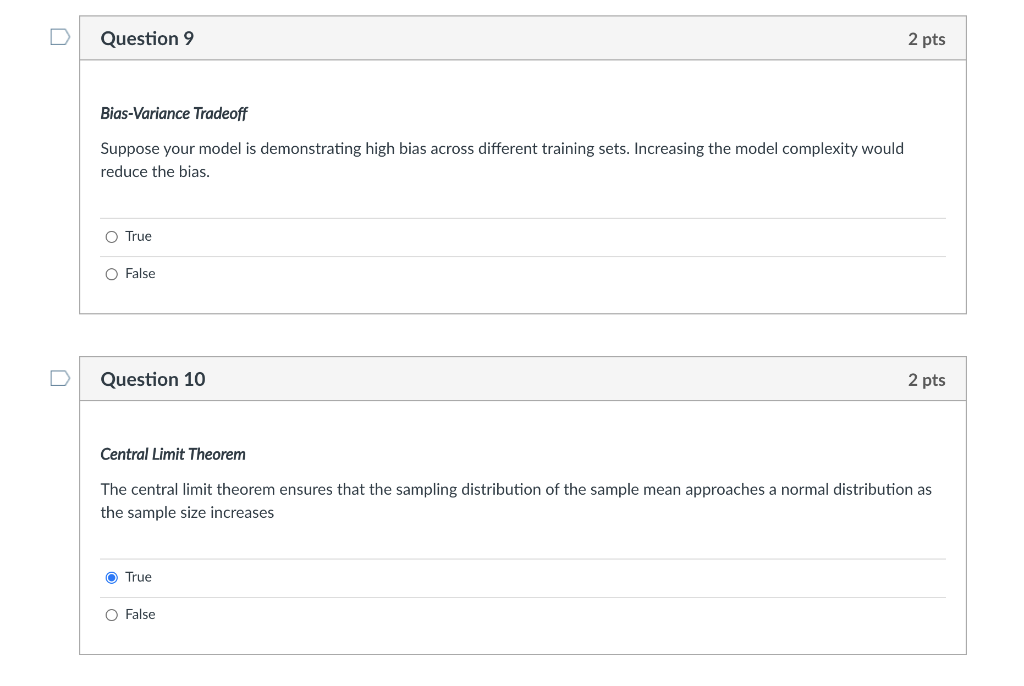The image size is (1024, 686).
Task: Flag Question 9 for review
Action: tap(61, 38)
